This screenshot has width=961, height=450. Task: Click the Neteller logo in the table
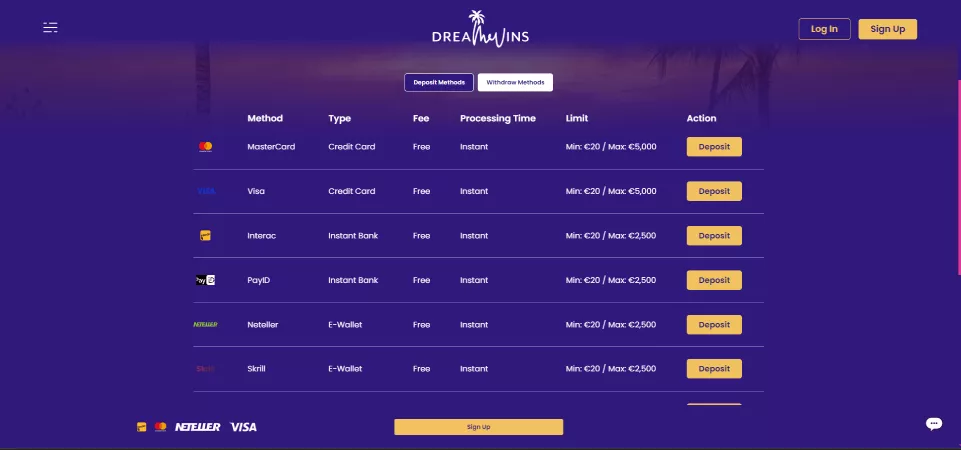[205, 325]
